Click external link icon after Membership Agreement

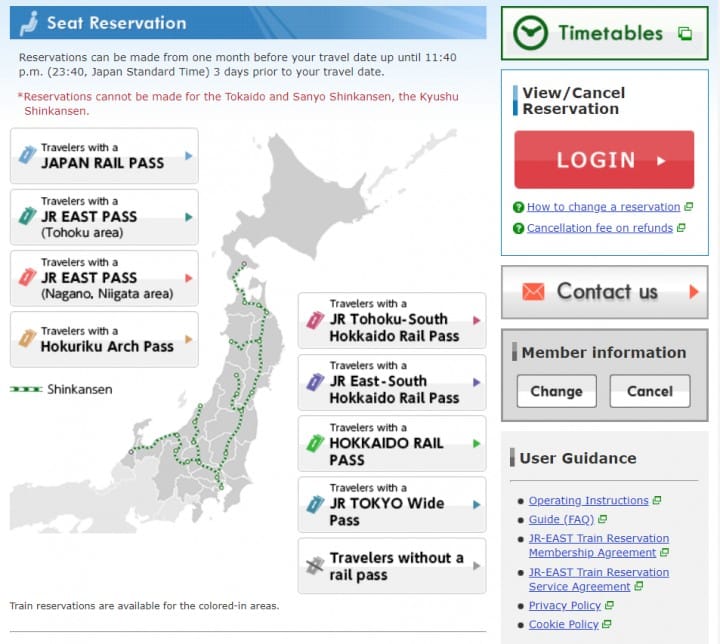[x=664, y=553]
